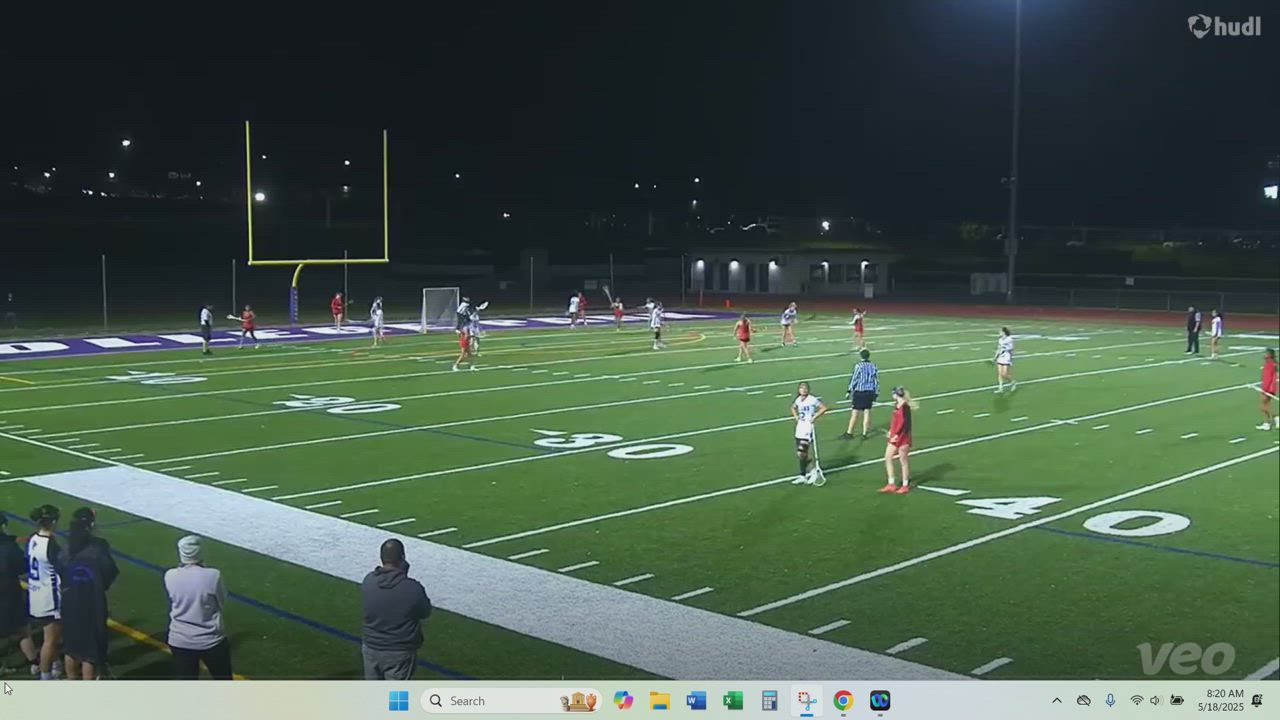Click the microphone tray icon
Screen dimensions: 1280x720
(1110, 701)
